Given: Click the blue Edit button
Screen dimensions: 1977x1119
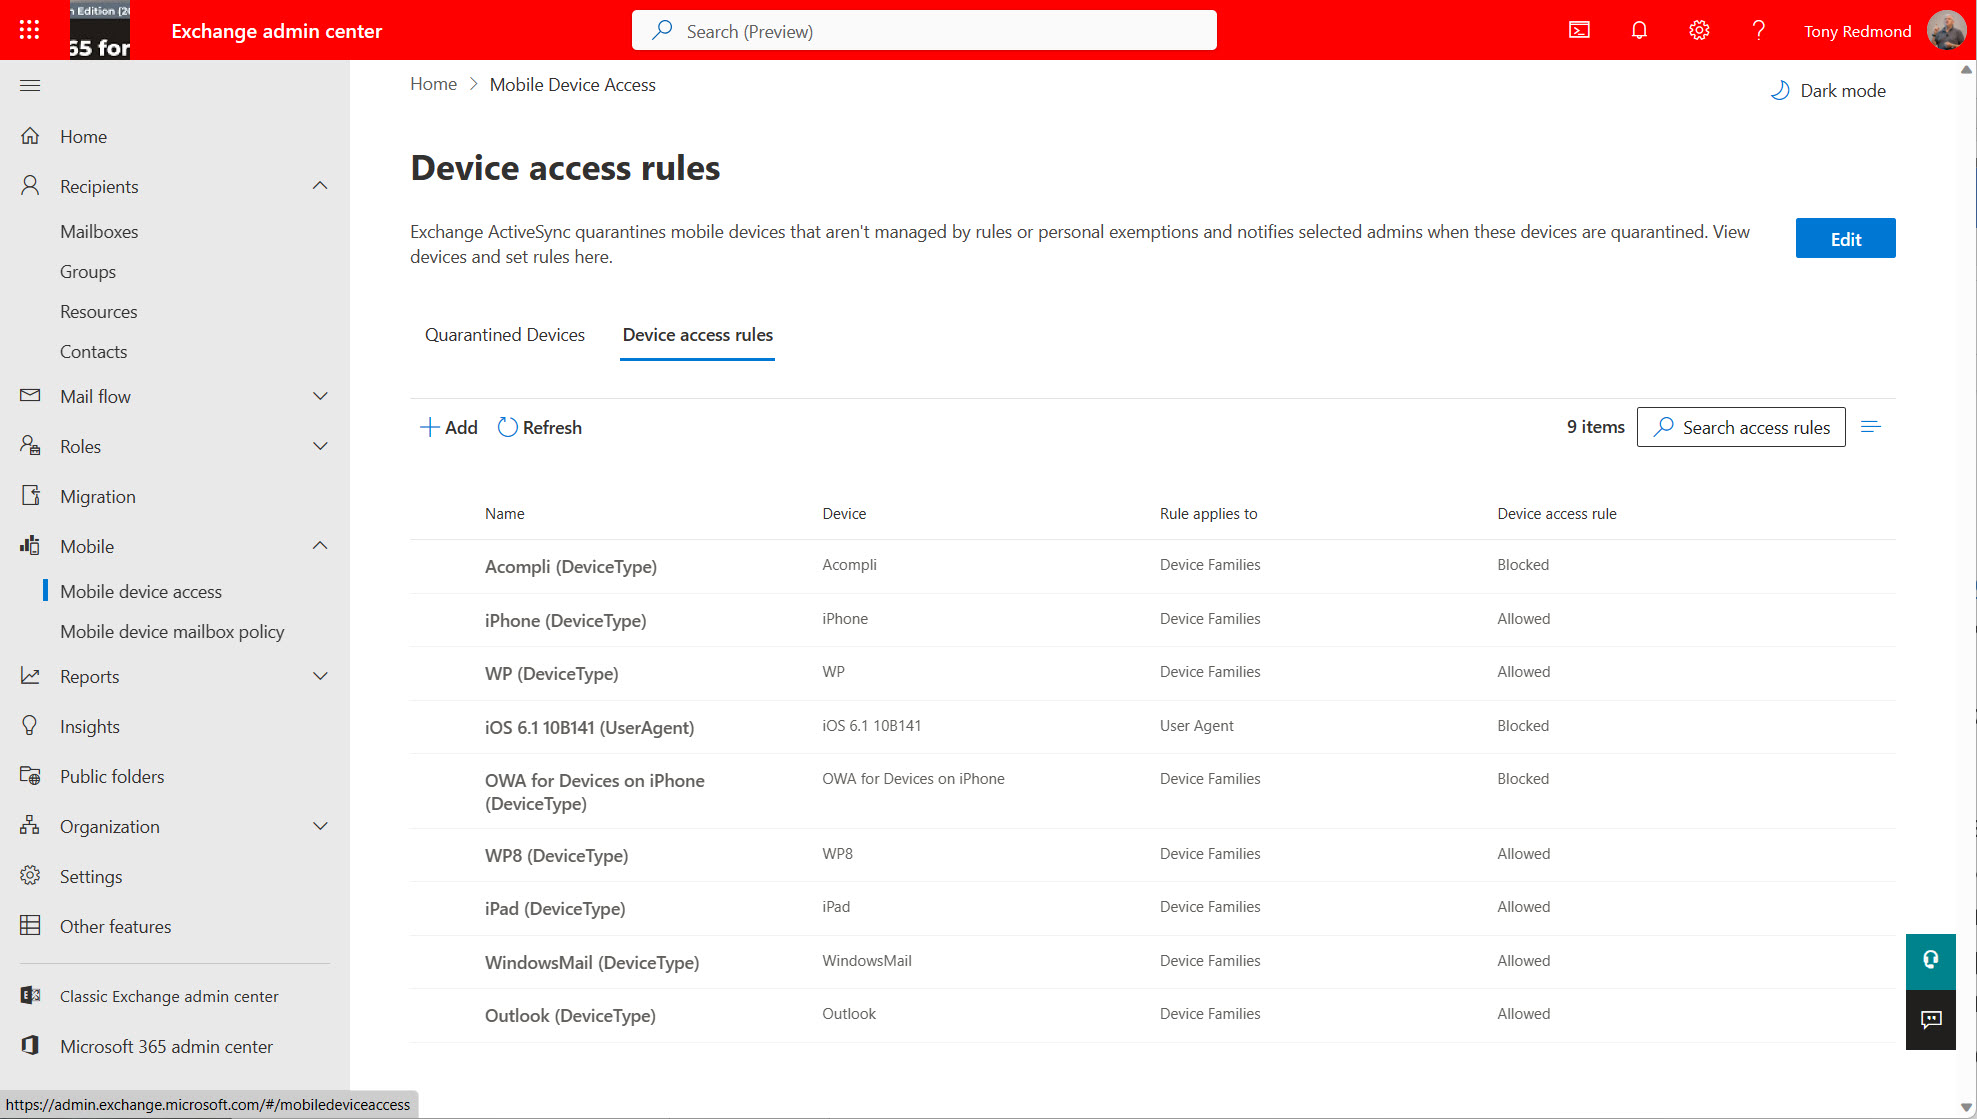Looking at the screenshot, I should coord(1845,238).
